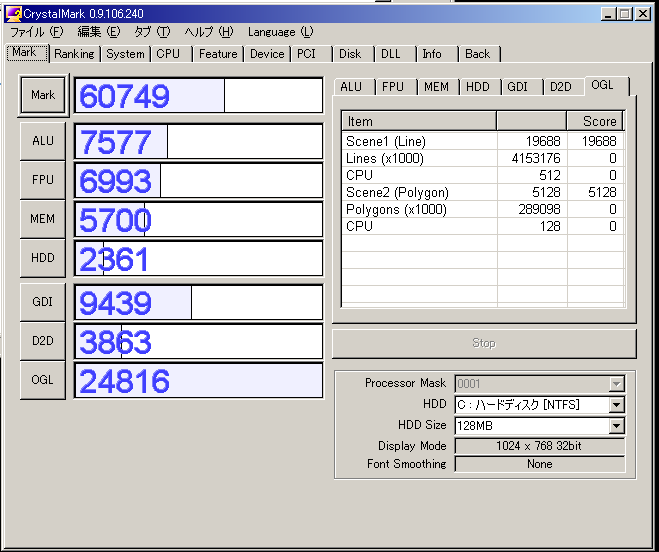Click the ALU score bar 7577
659x552 pixels.
coord(199,141)
